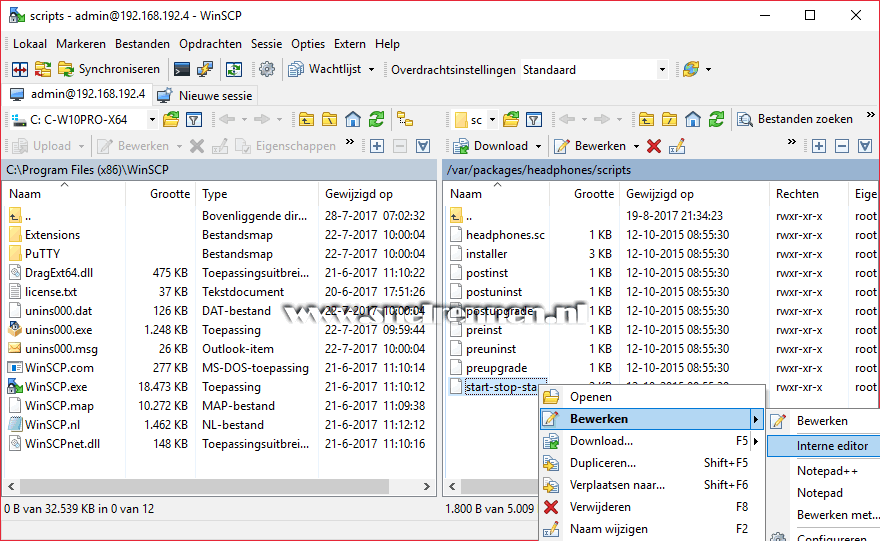The height and width of the screenshot is (541, 880).
Task: Select the license.txt file
Action: [x=51, y=292]
